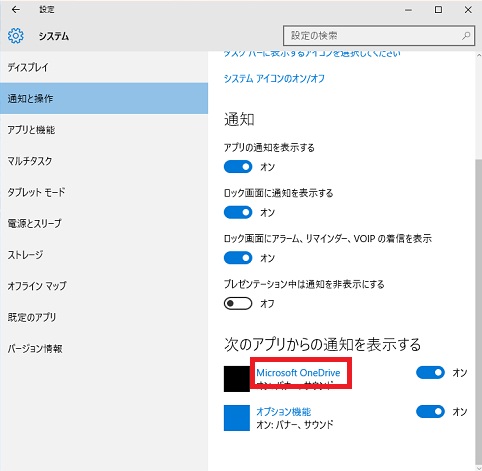Click the black Microsoft OneDrive app icon

click(x=237, y=379)
